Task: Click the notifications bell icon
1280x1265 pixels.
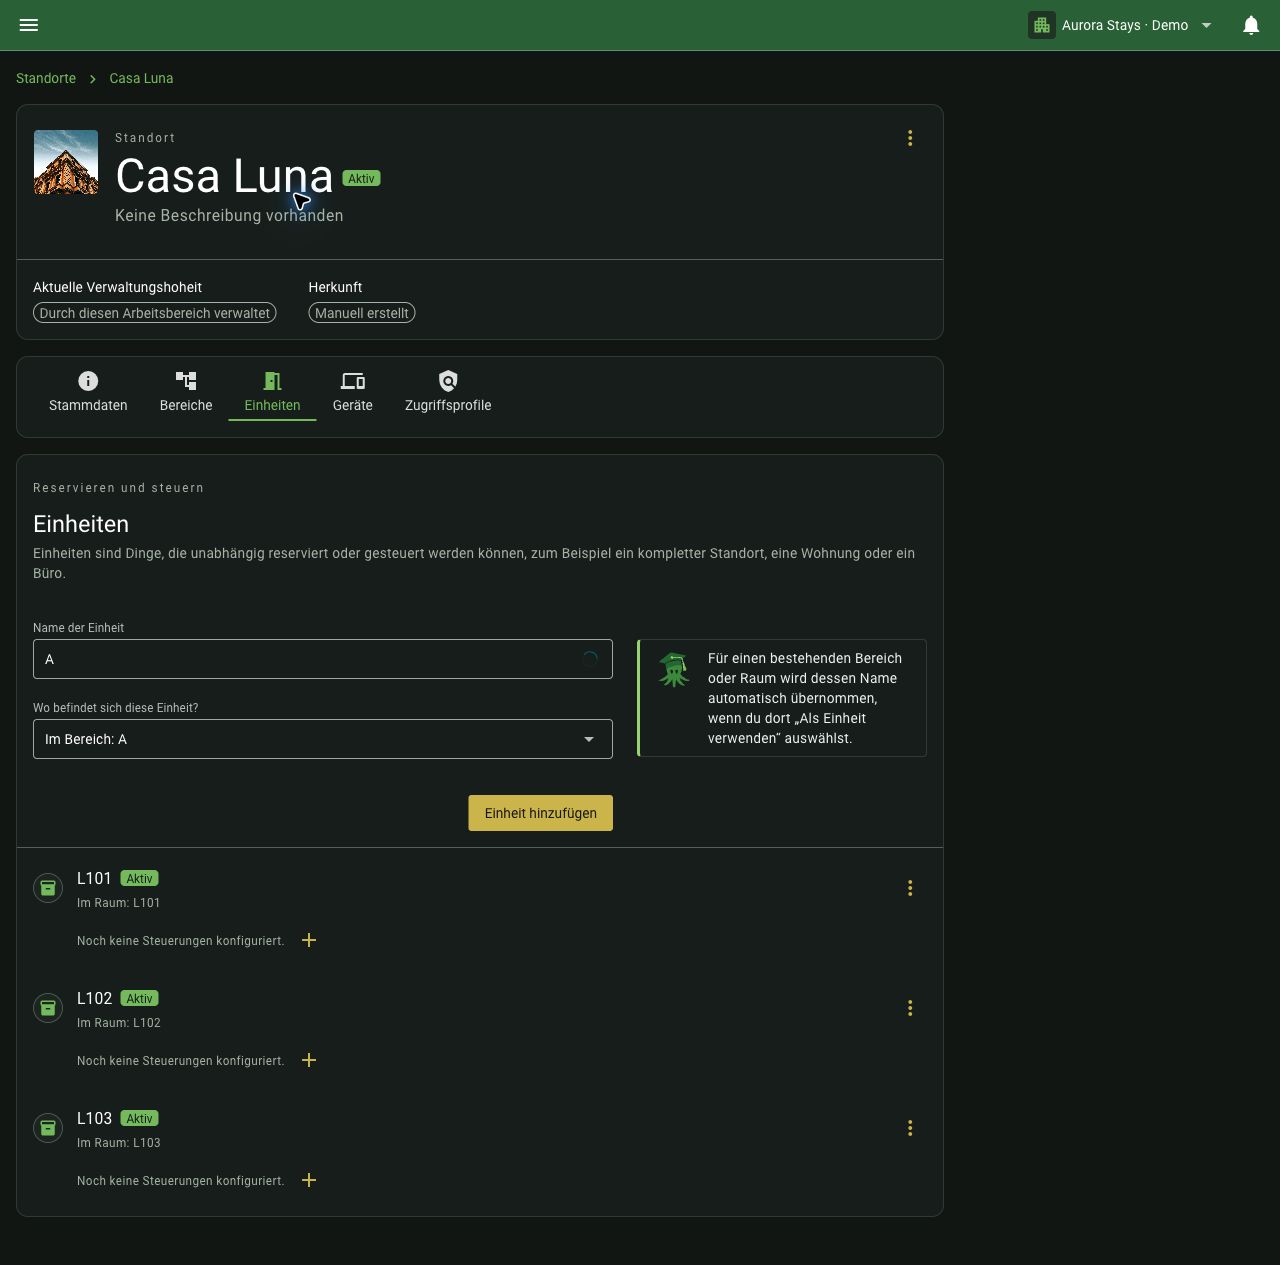Action: (x=1251, y=25)
